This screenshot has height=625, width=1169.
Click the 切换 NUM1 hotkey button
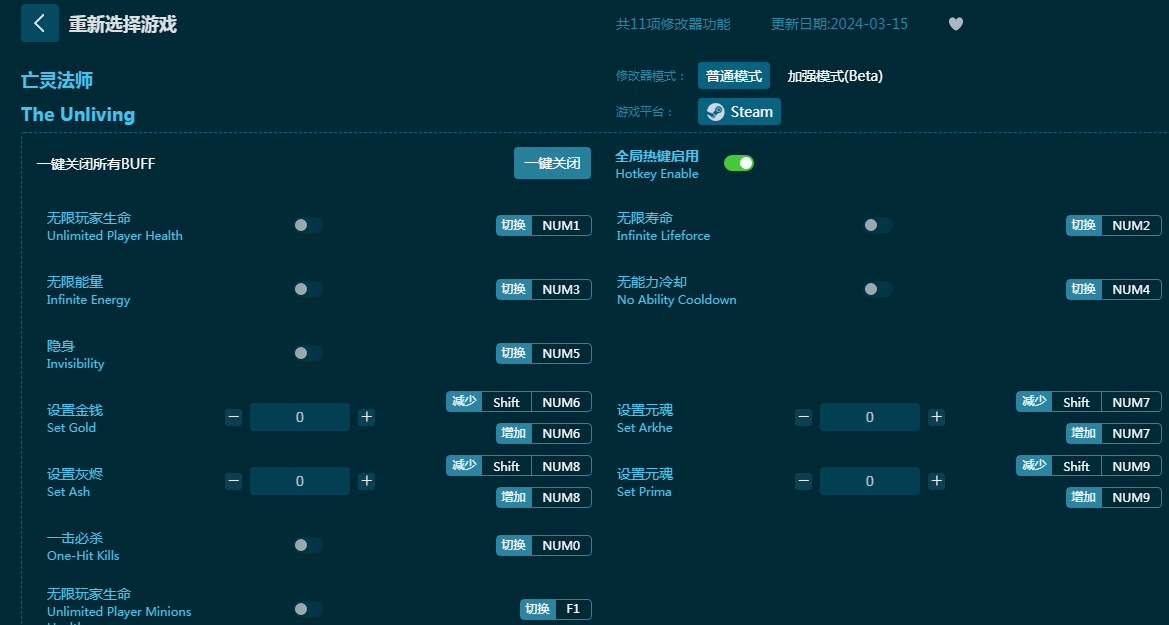point(543,225)
